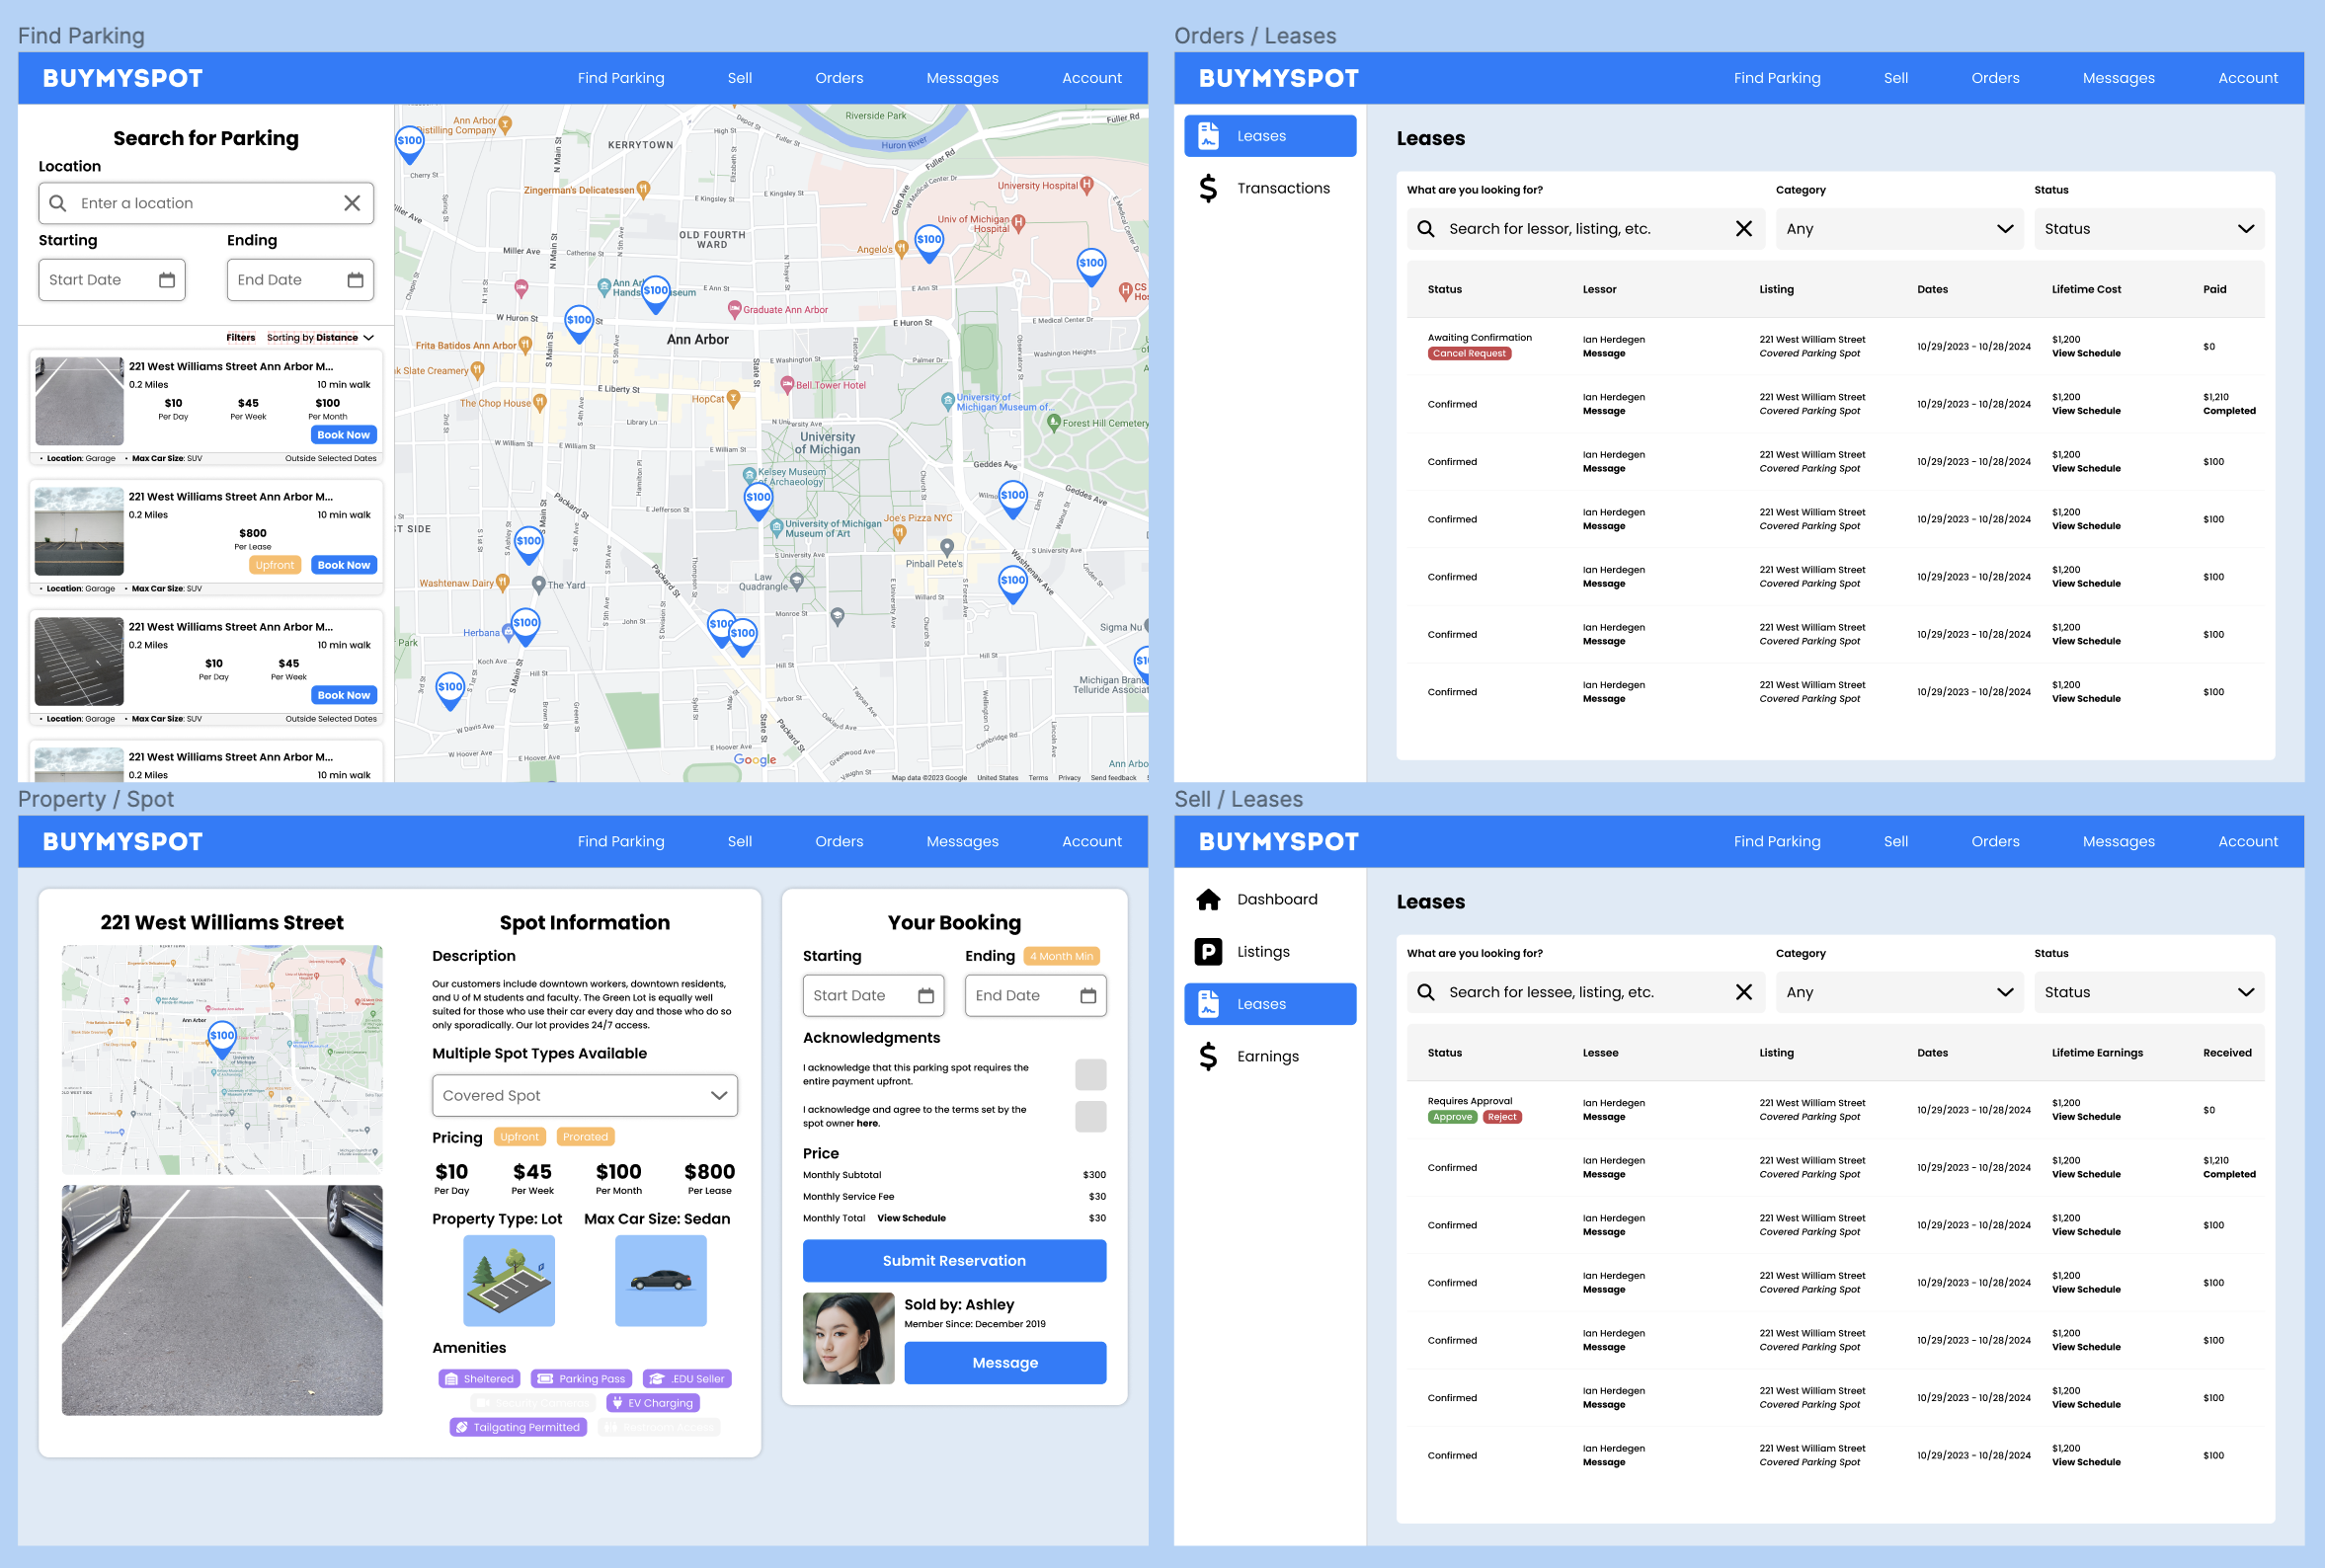The height and width of the screenshot is (1568, 2325).
Task: Open Sell menu in Find Parking navbar
Action: point(740,78)
